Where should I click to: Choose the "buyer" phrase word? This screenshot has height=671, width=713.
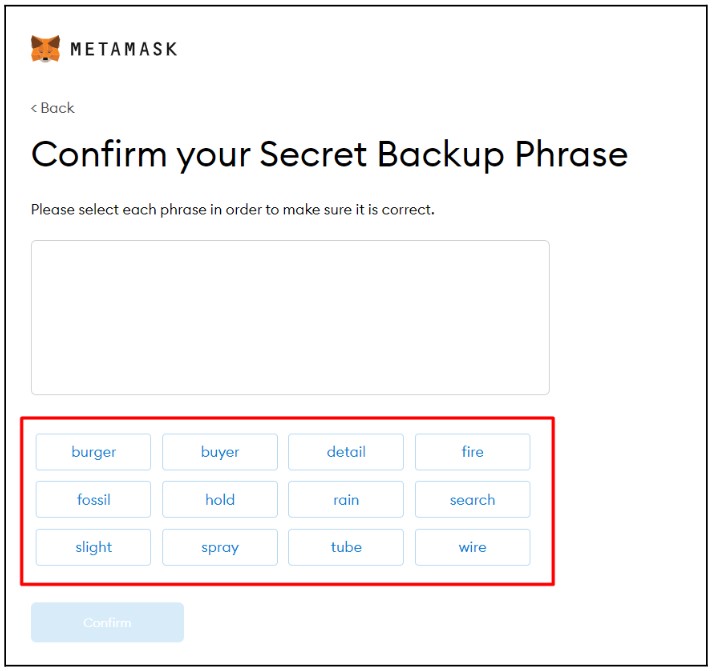pos(220,452)
